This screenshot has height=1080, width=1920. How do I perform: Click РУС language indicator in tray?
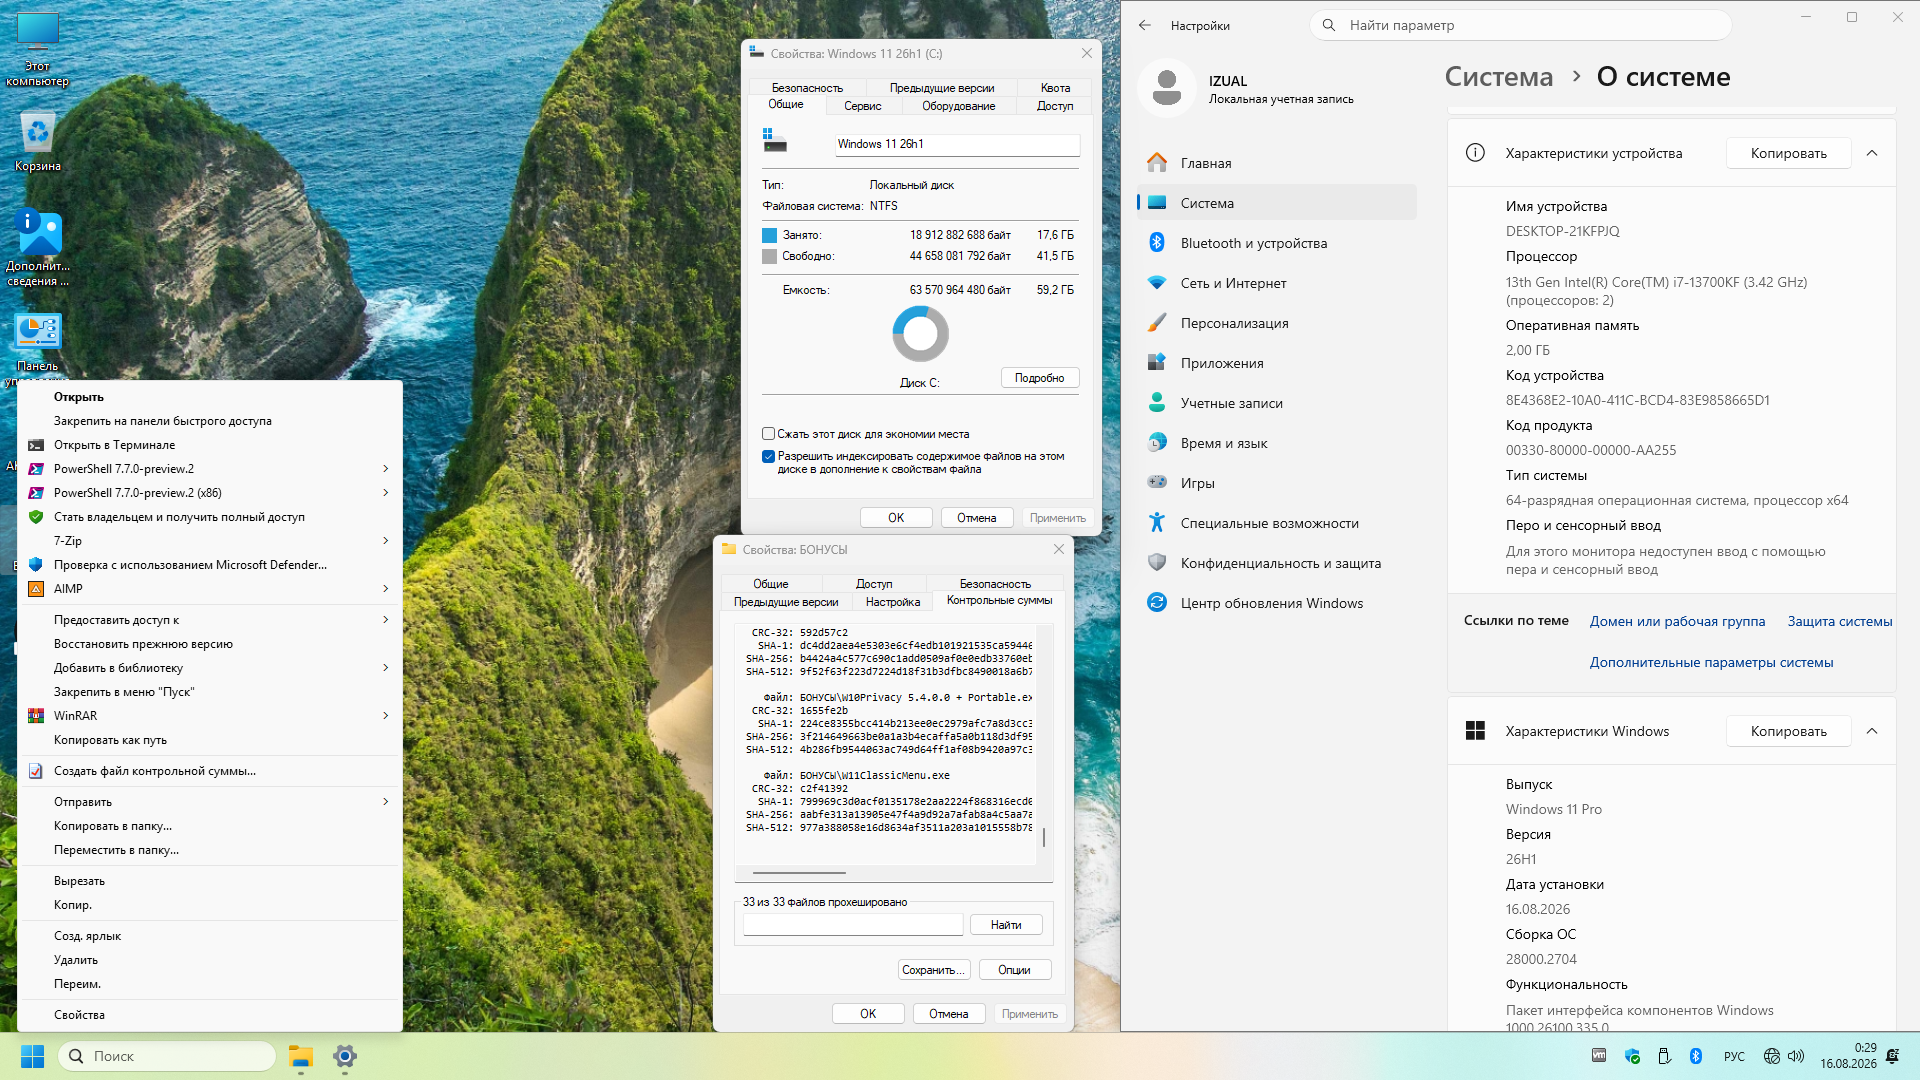1734,1056
